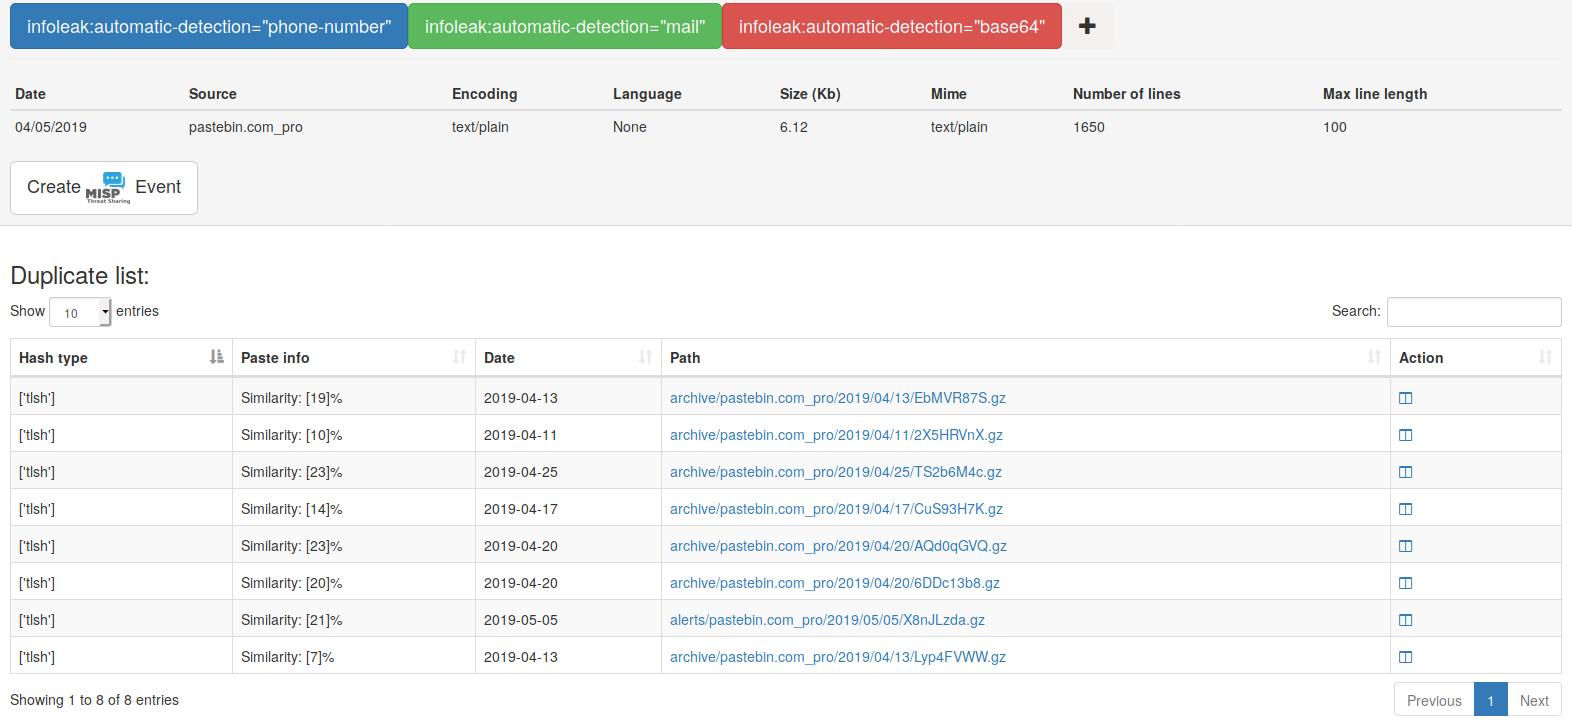The image size is (1572, 723).
Task: Click action icon for 2X5HRVnX.gz row
Action: 1405,435
